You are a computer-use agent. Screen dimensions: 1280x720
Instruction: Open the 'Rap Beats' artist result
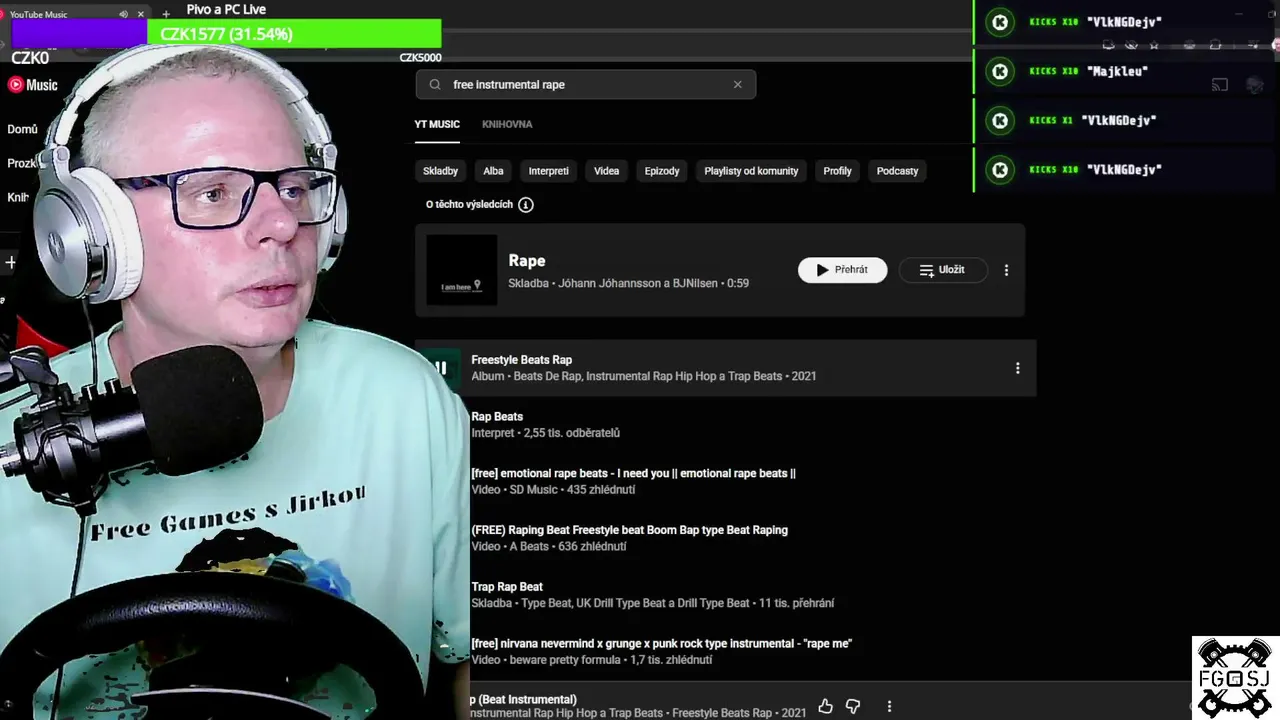point(497,417)
